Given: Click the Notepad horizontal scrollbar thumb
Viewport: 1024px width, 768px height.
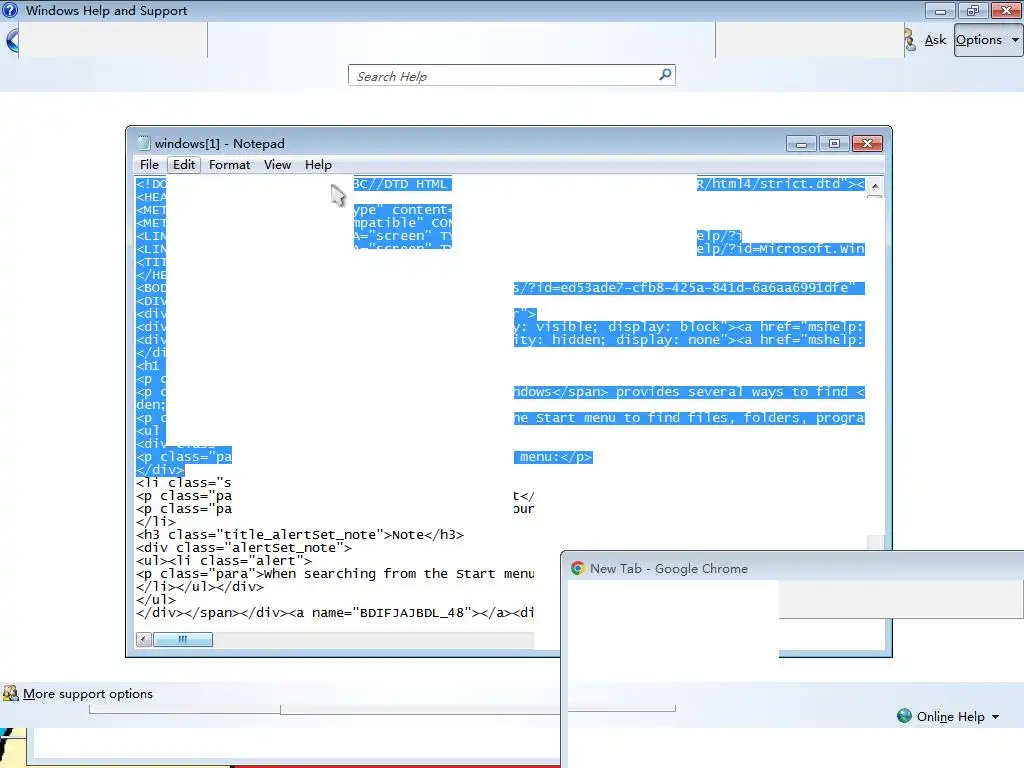Looking at the screenshot, I should pos(183,639).
